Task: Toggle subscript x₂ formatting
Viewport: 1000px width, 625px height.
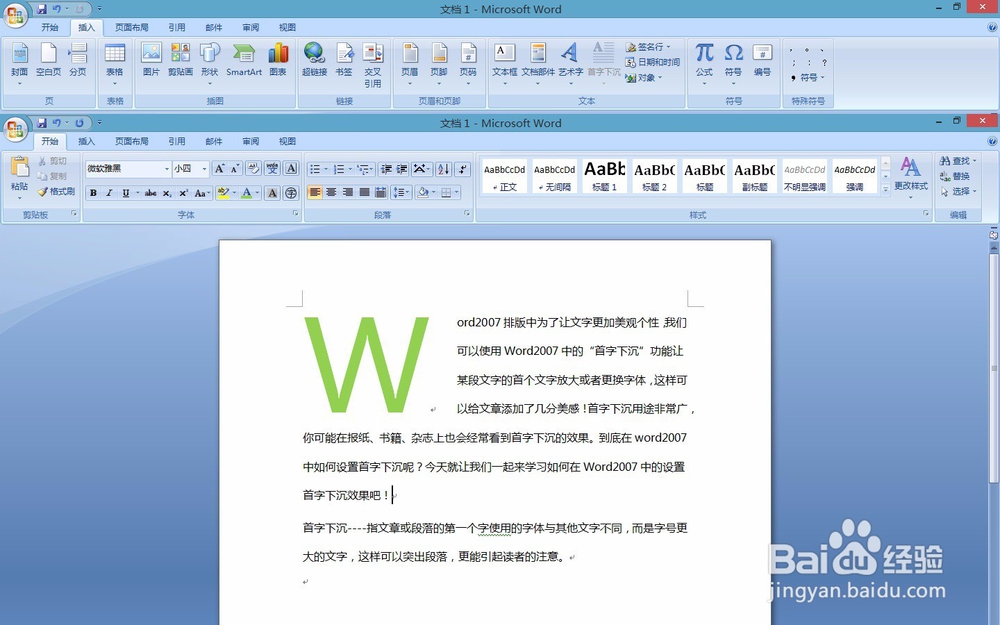Action: [167, 193]
